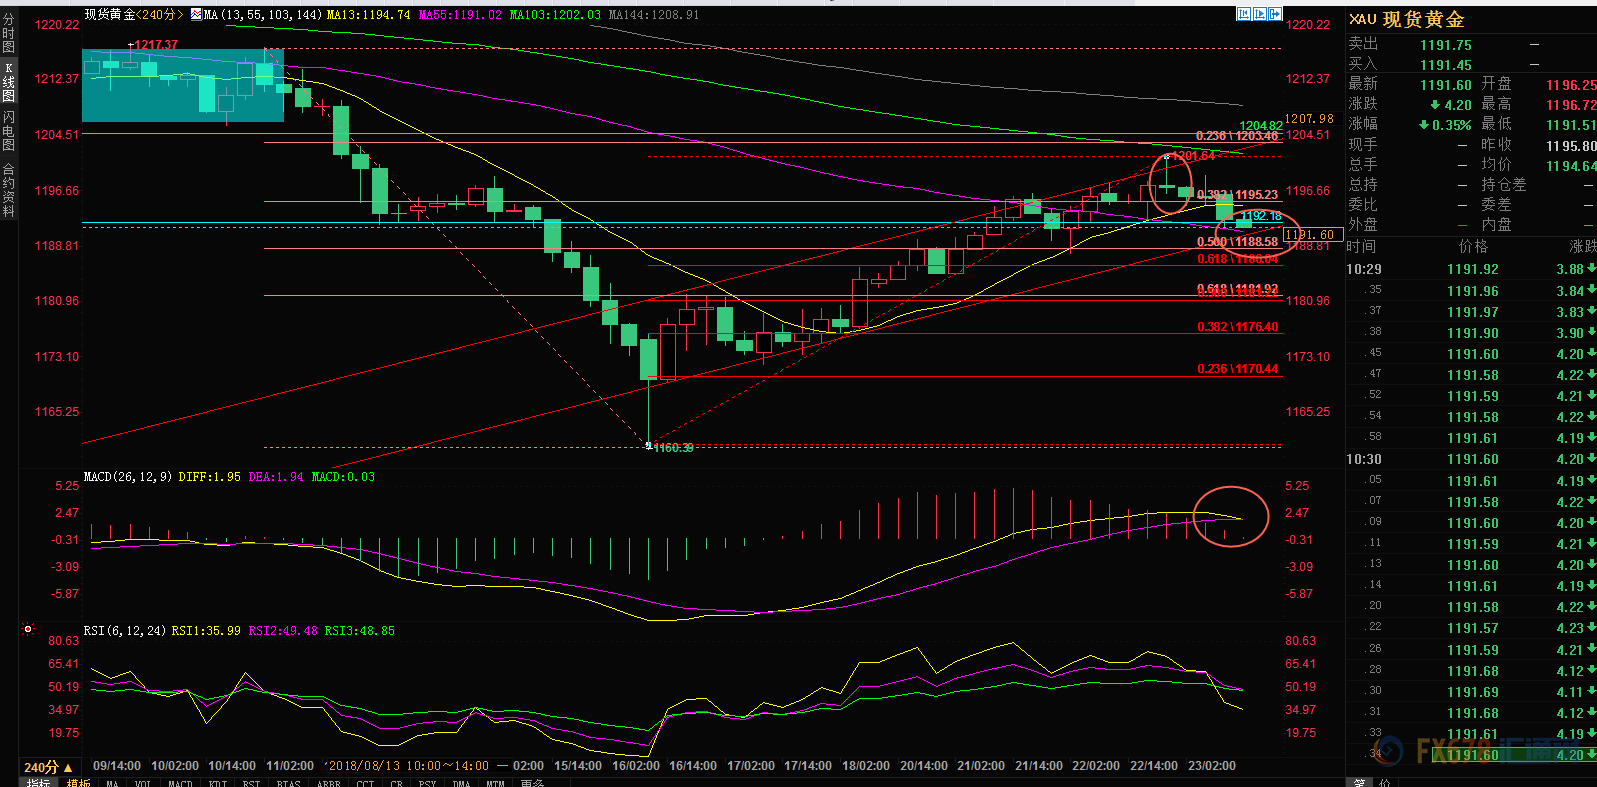This screenshot has width=1597, height=787.
Task: Click the RSI1:35.99 value
Action: pyautogui.click(x=206, y=631)
